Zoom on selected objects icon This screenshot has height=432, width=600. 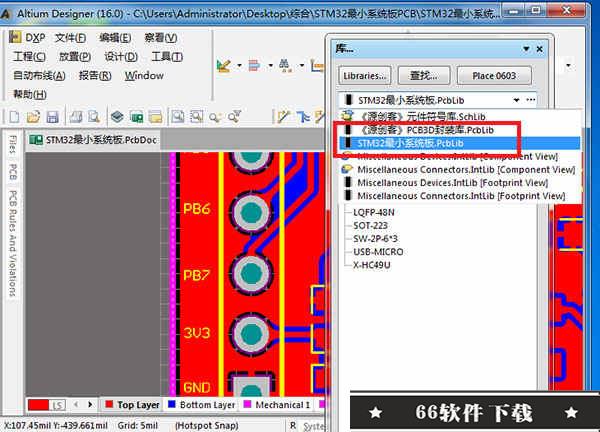coord(215,117)
